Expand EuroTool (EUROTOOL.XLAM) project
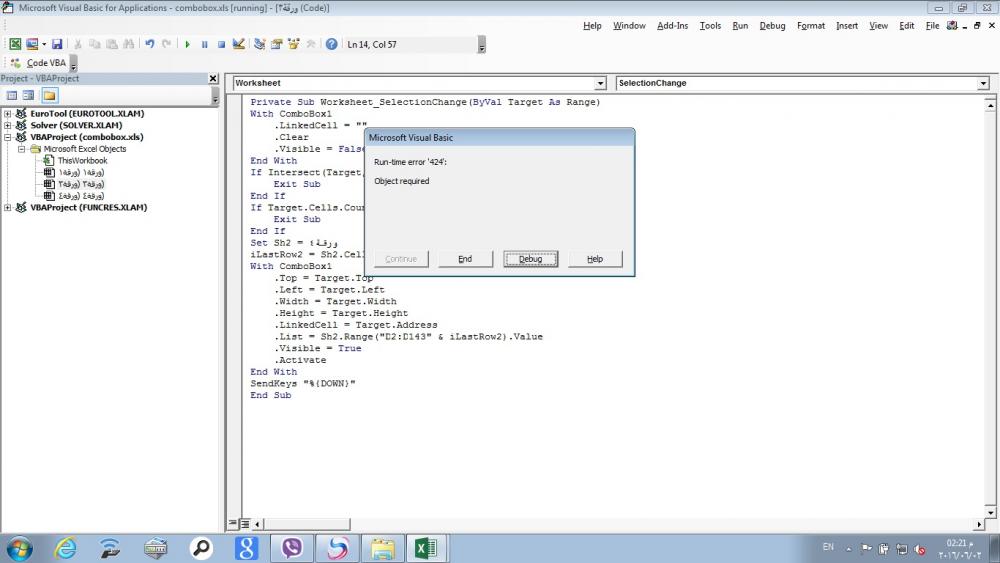1000x563 pixels. [8, 113]
